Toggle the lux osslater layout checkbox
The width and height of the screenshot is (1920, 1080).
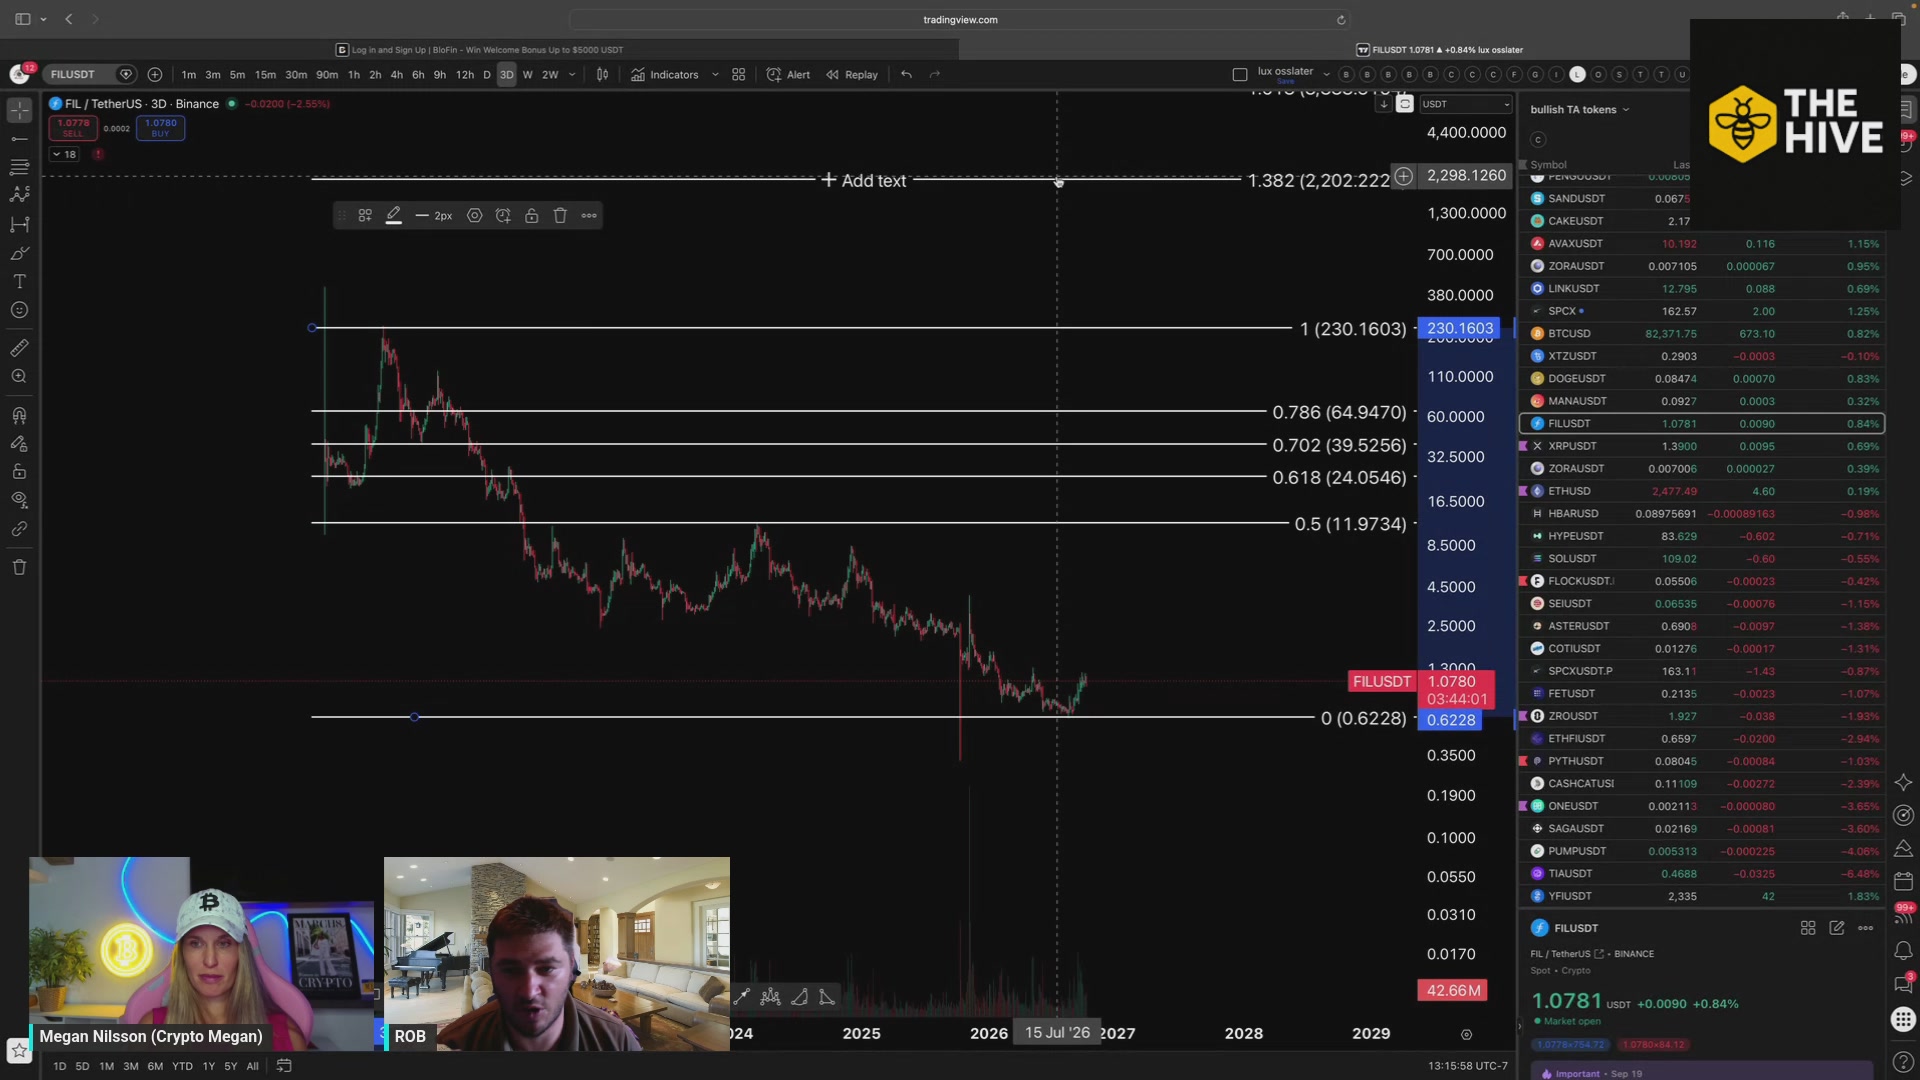click(x=1240, y=74)
